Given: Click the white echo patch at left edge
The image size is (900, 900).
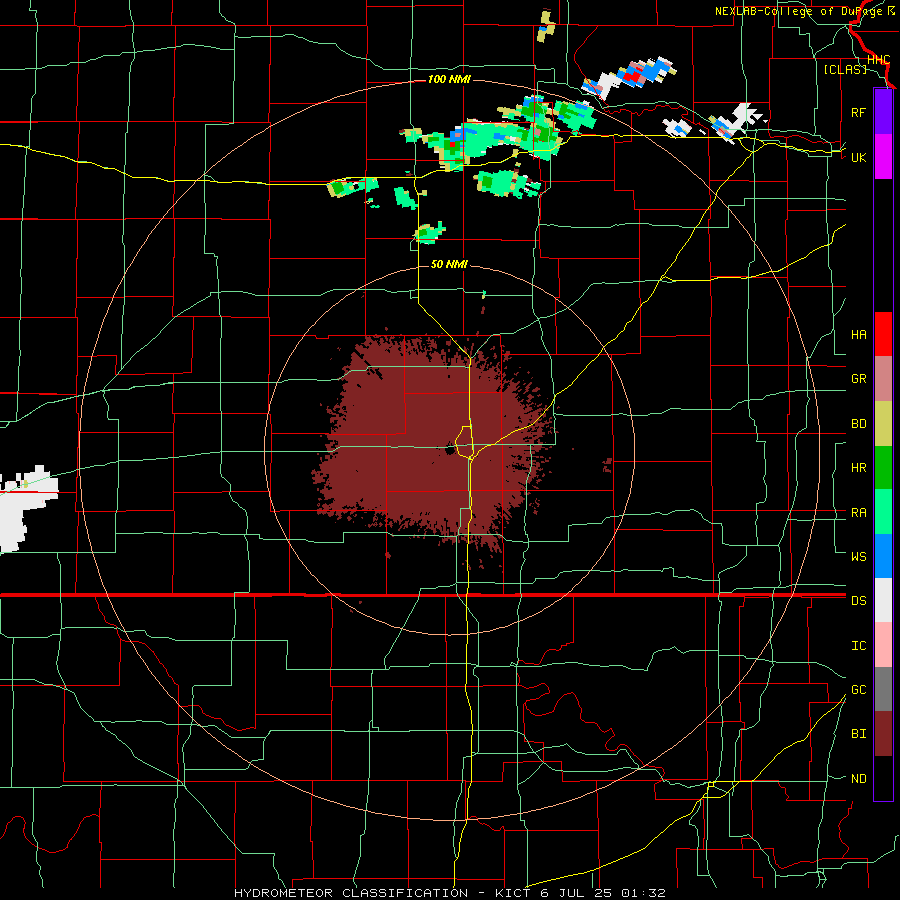Looking at the screenshot, I should (25, 508).
